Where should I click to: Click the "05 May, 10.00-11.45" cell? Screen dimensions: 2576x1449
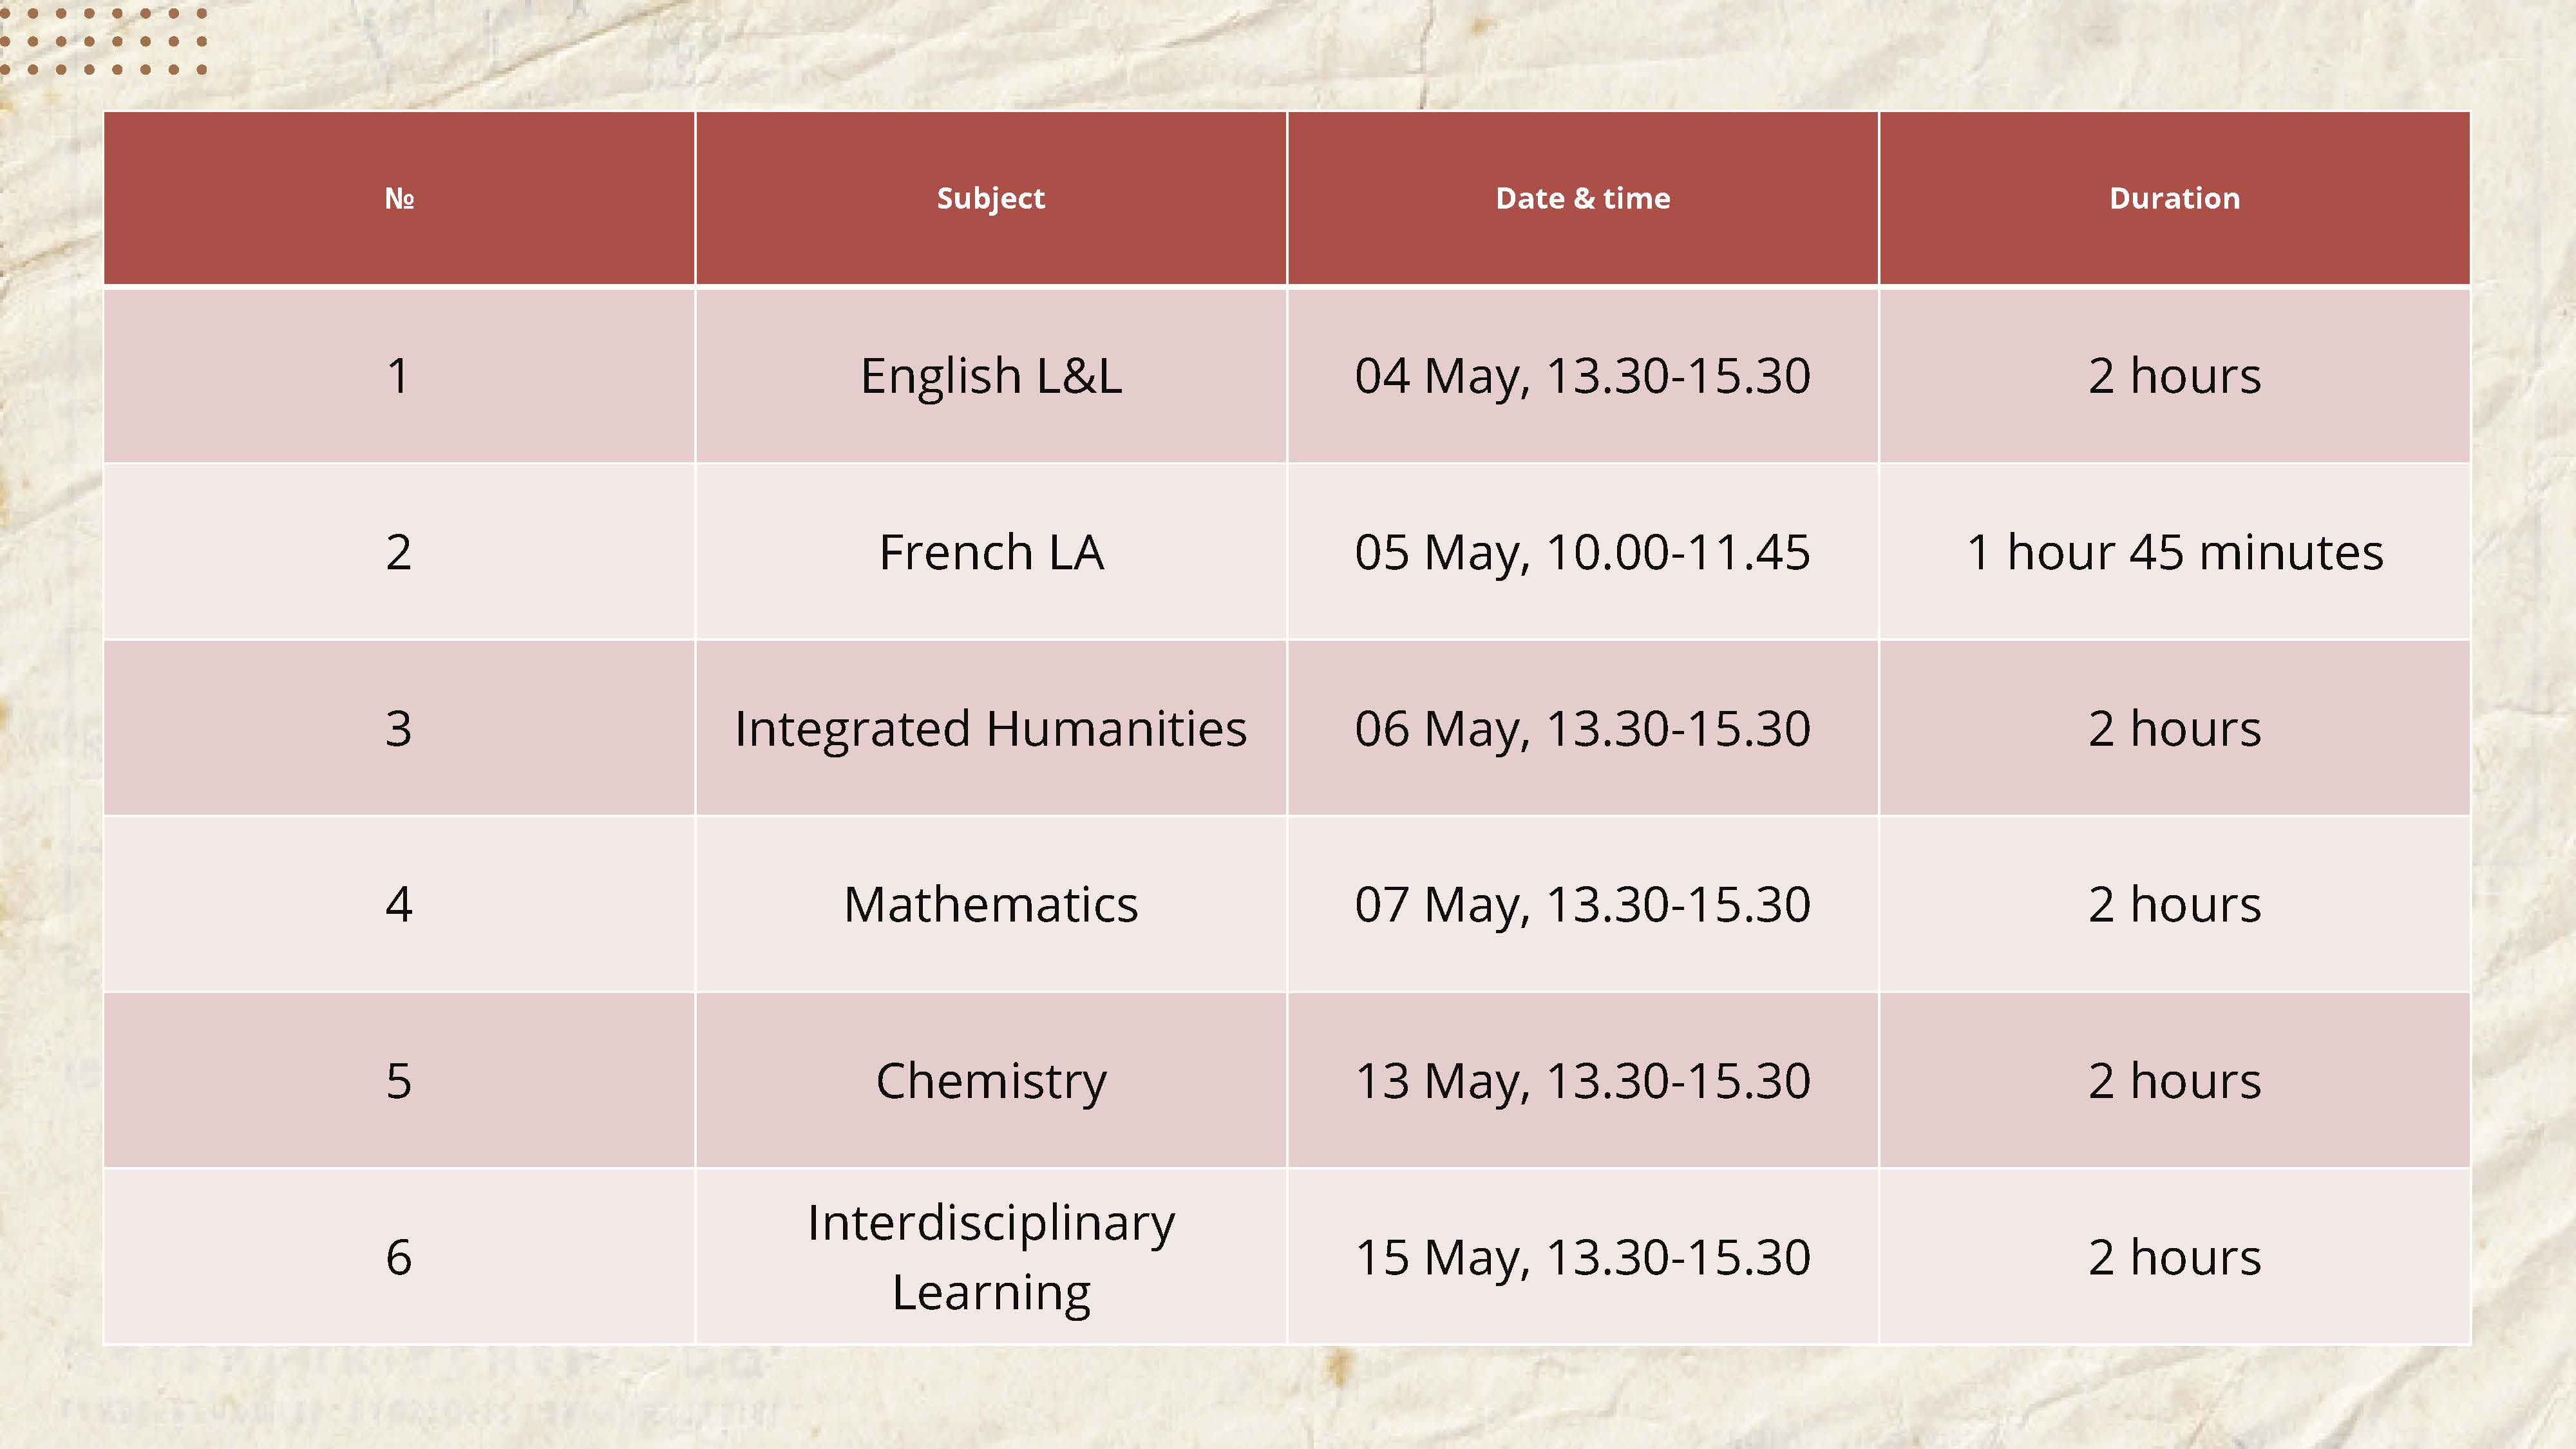[x=1582, y=552]
